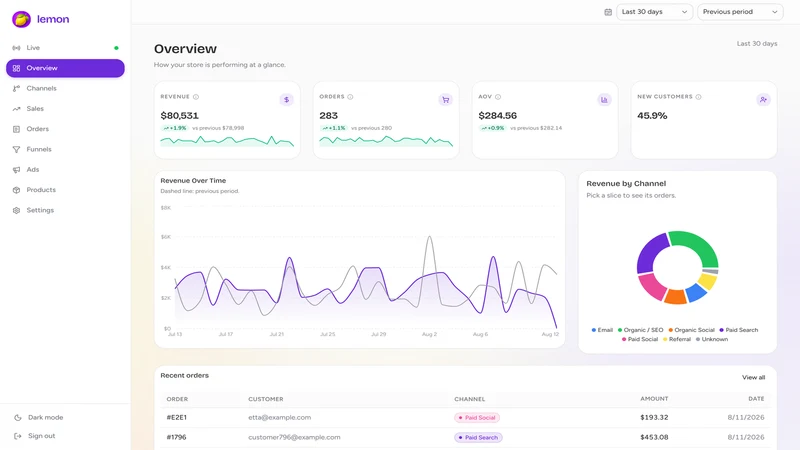Open the Sales section
800x450 pixels.
click(x=65, y=109)
